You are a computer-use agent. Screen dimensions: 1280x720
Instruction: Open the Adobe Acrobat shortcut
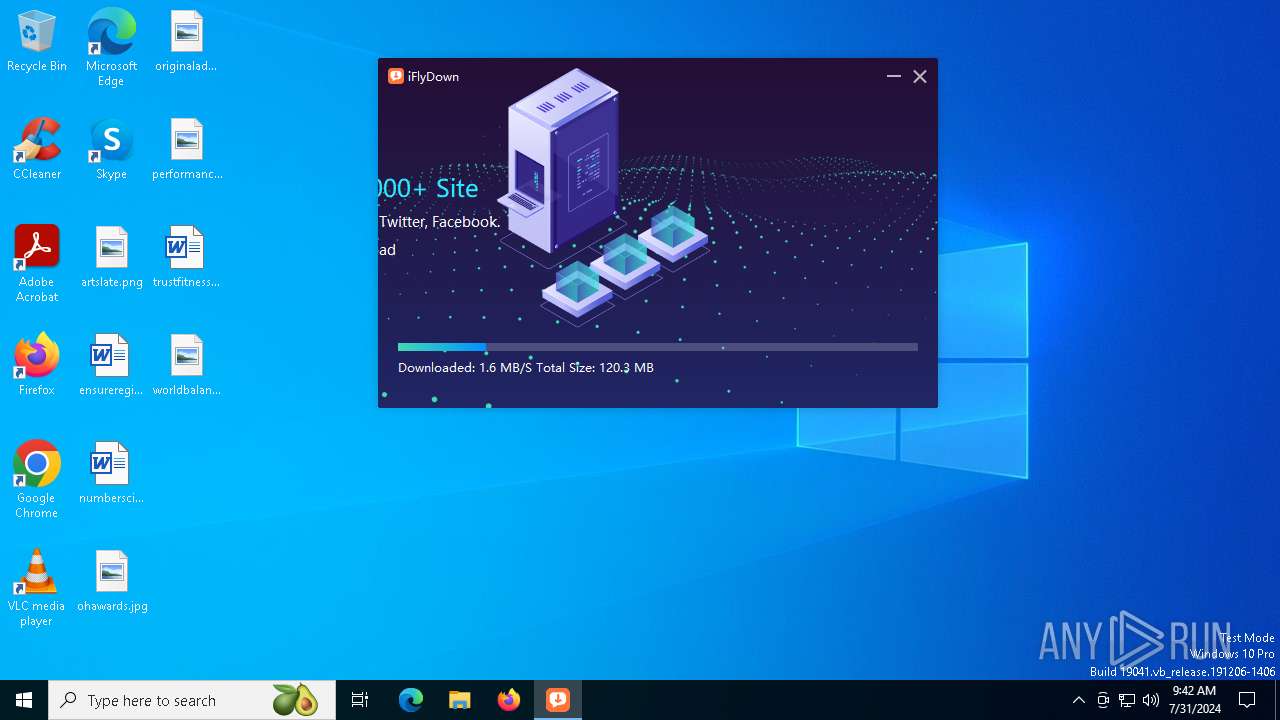pos(37,264)
